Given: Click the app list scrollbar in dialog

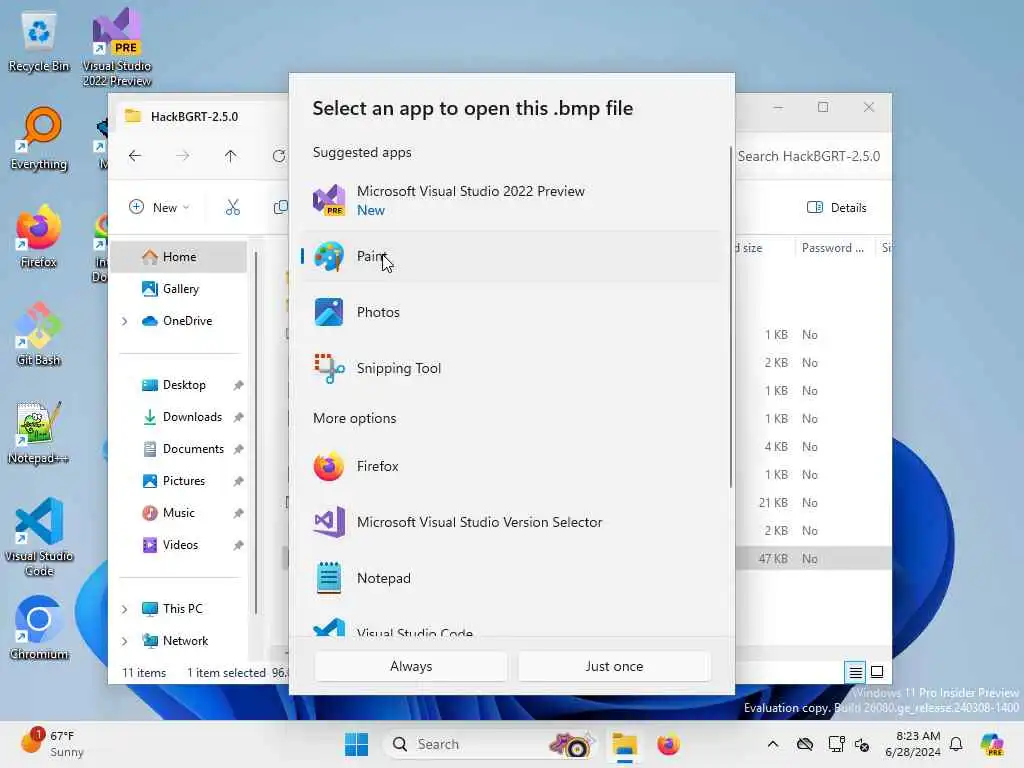Looking at the screenshot, I should [731, 317].
